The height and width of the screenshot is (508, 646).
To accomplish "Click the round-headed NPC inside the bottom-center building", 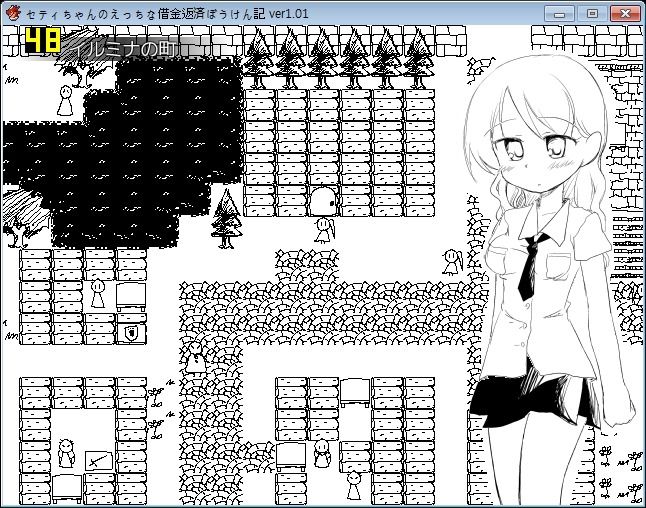I will (x=321, y=453).
